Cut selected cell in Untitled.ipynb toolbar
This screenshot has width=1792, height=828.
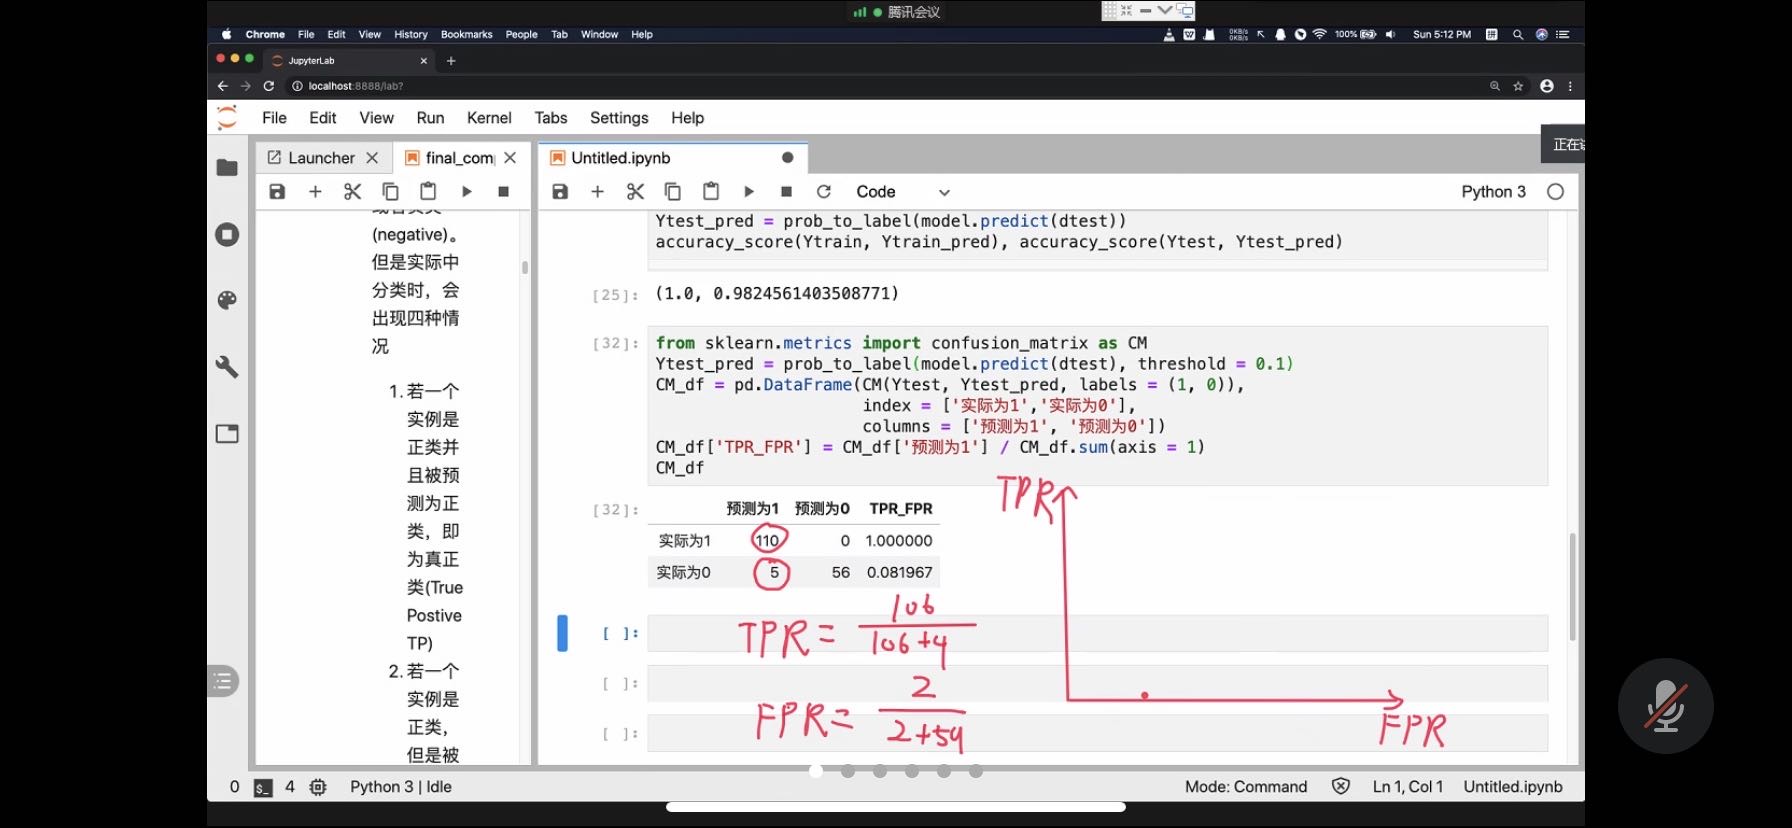635,192
